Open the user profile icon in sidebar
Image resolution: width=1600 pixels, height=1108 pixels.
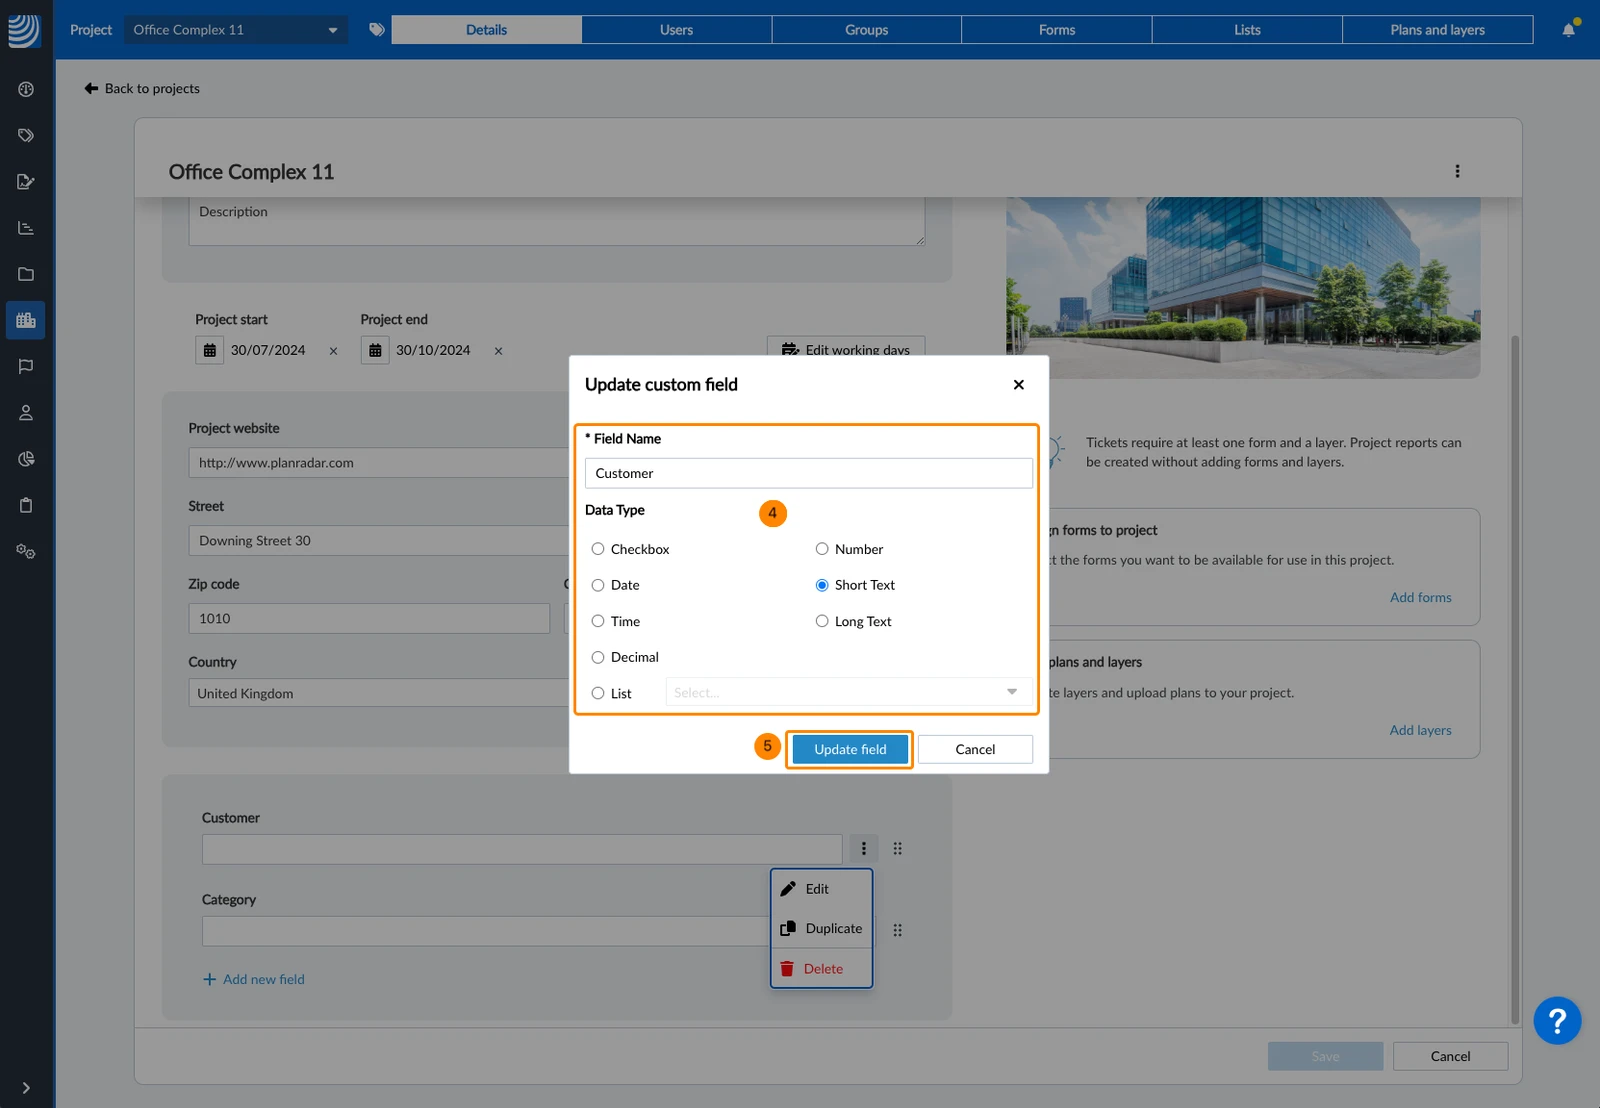point(26,412)
